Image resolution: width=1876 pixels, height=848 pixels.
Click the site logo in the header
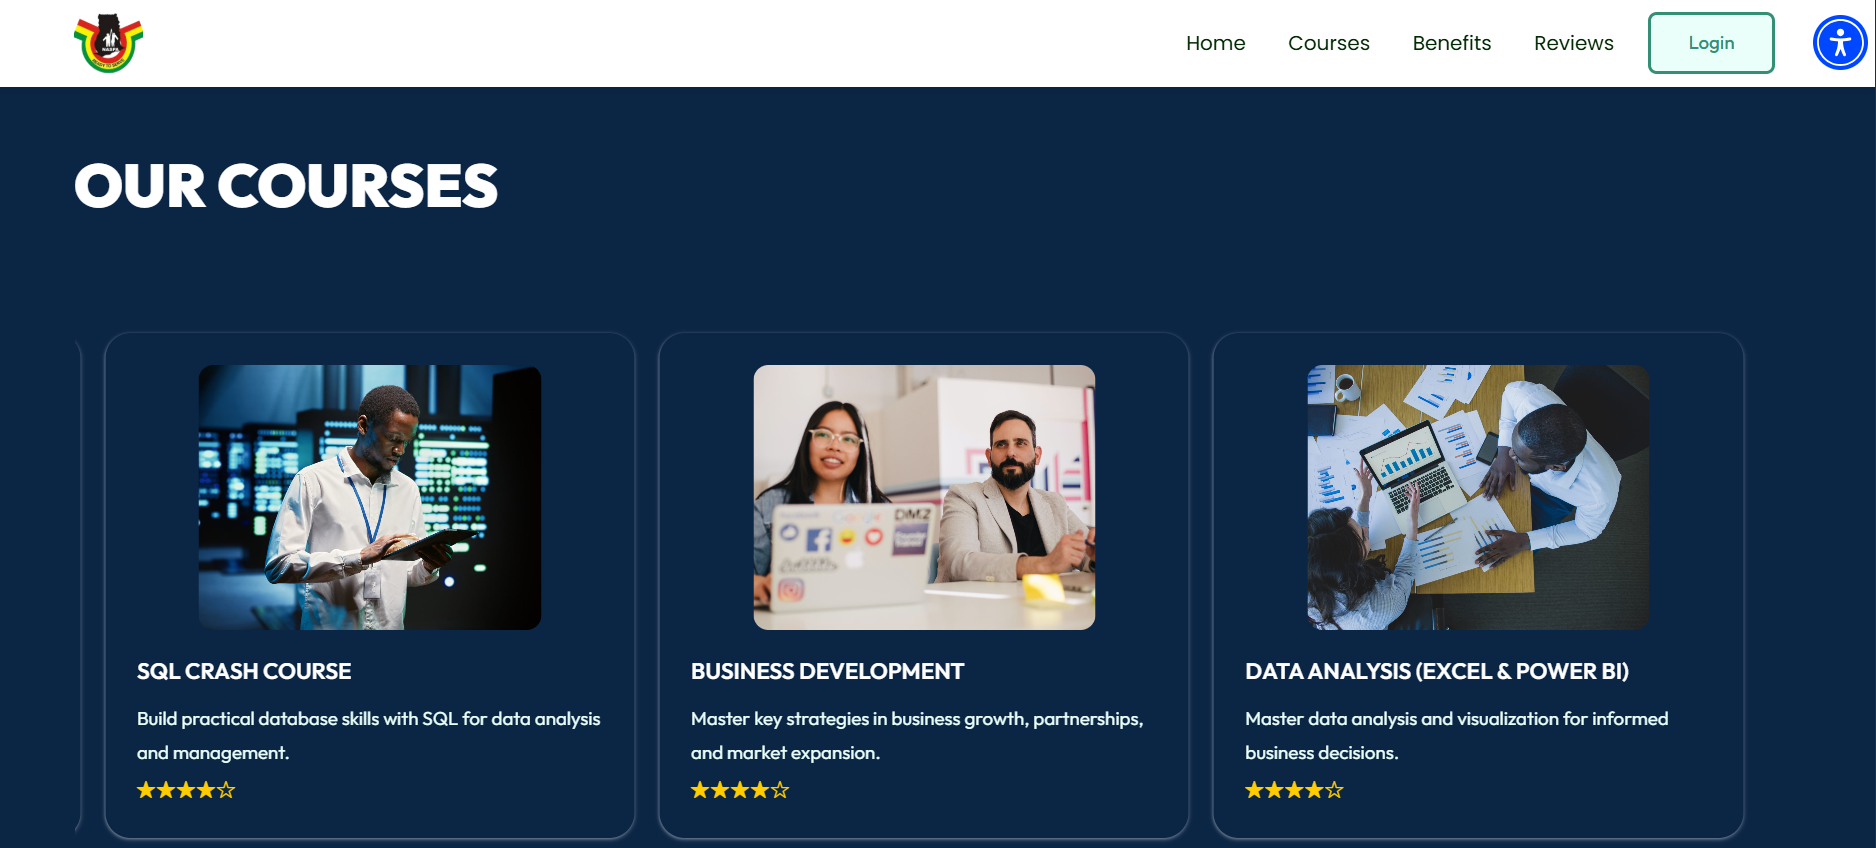click(x=109, y=43)
